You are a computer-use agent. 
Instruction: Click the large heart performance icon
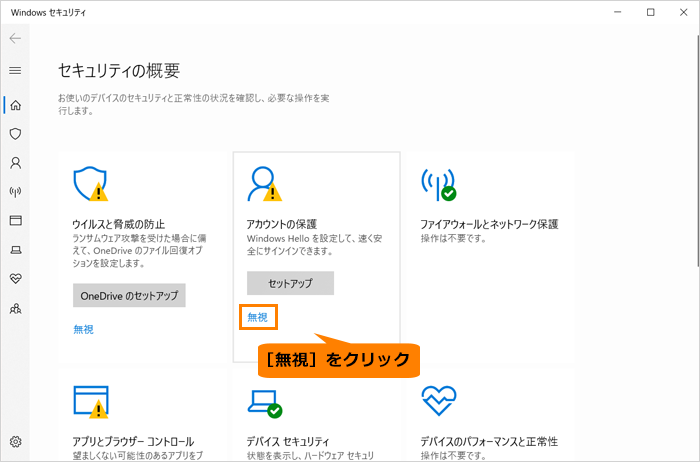point(439,401)
